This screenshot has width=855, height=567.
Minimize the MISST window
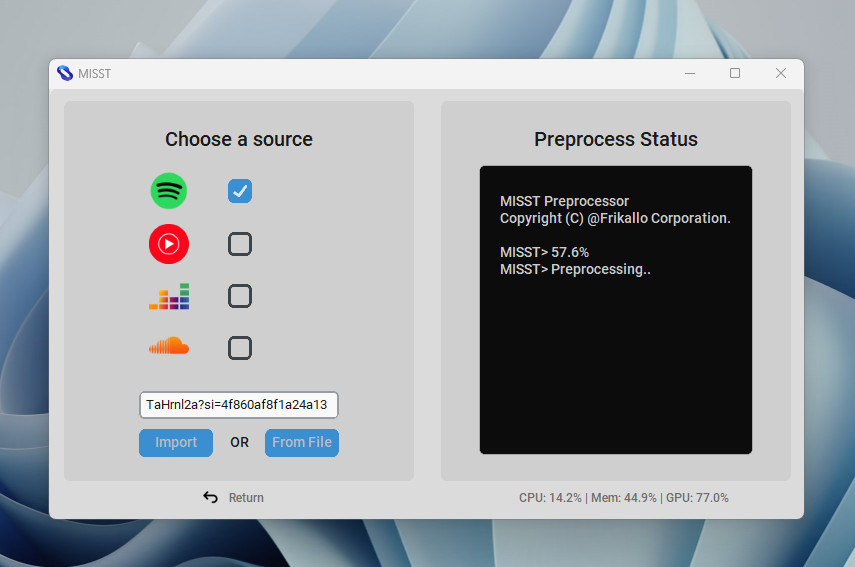pos(690,73)
